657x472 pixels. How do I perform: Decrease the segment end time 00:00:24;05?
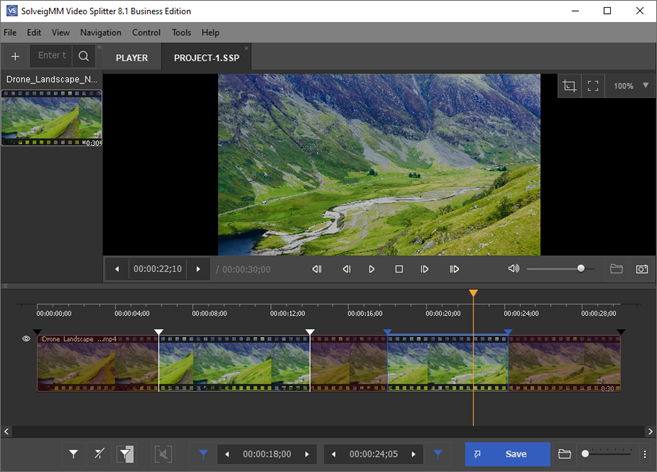click(x=334, y=454)
